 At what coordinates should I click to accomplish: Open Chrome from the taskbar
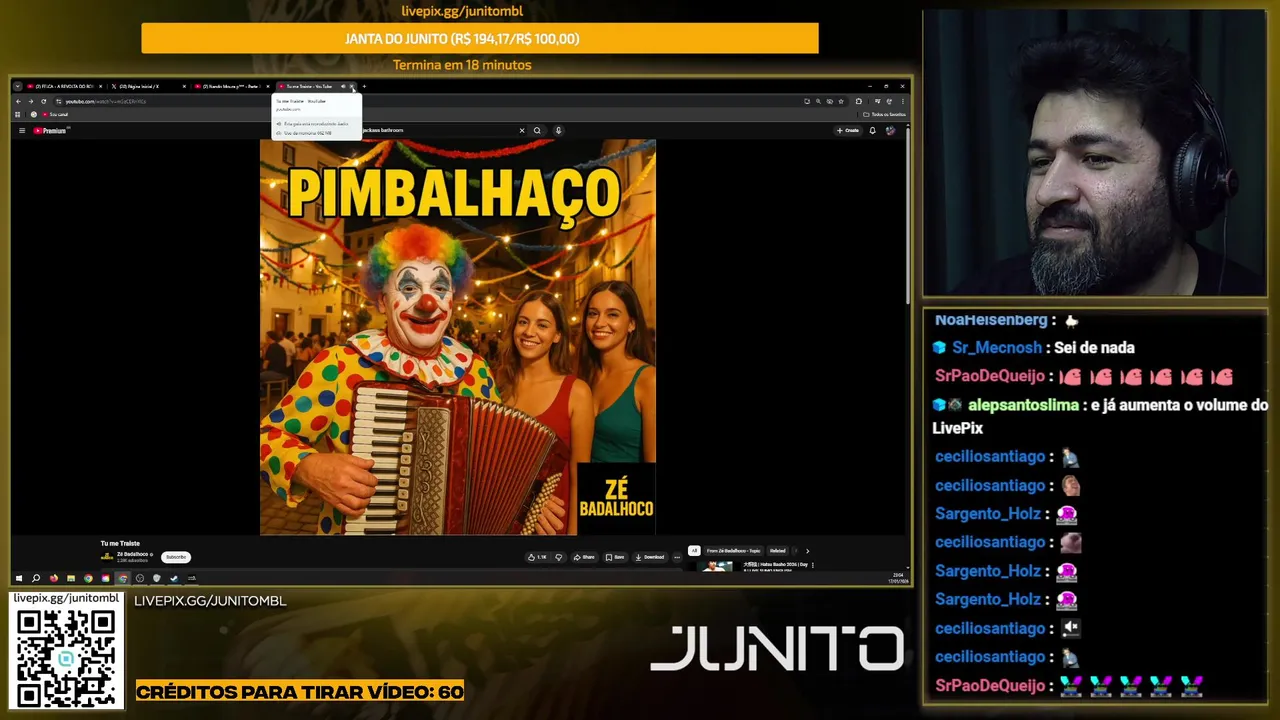tap(88, 578)
